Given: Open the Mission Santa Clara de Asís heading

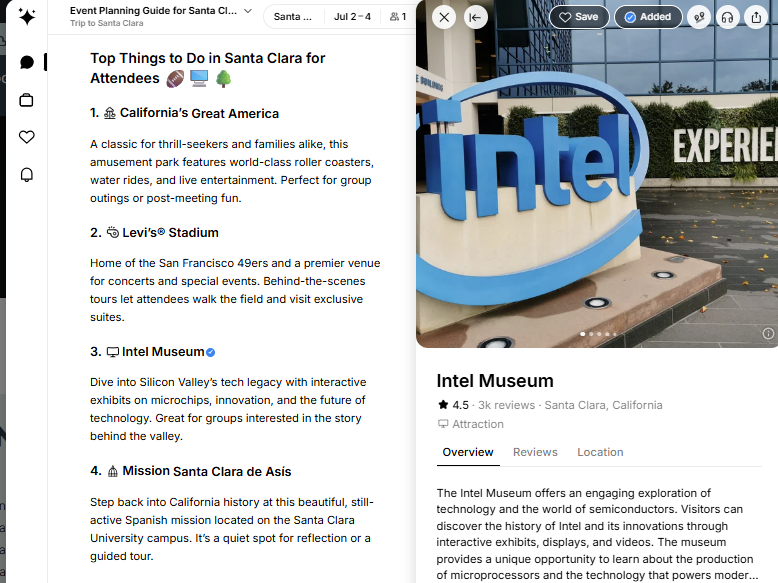Looking at the screenshot, I should [207, 471].
